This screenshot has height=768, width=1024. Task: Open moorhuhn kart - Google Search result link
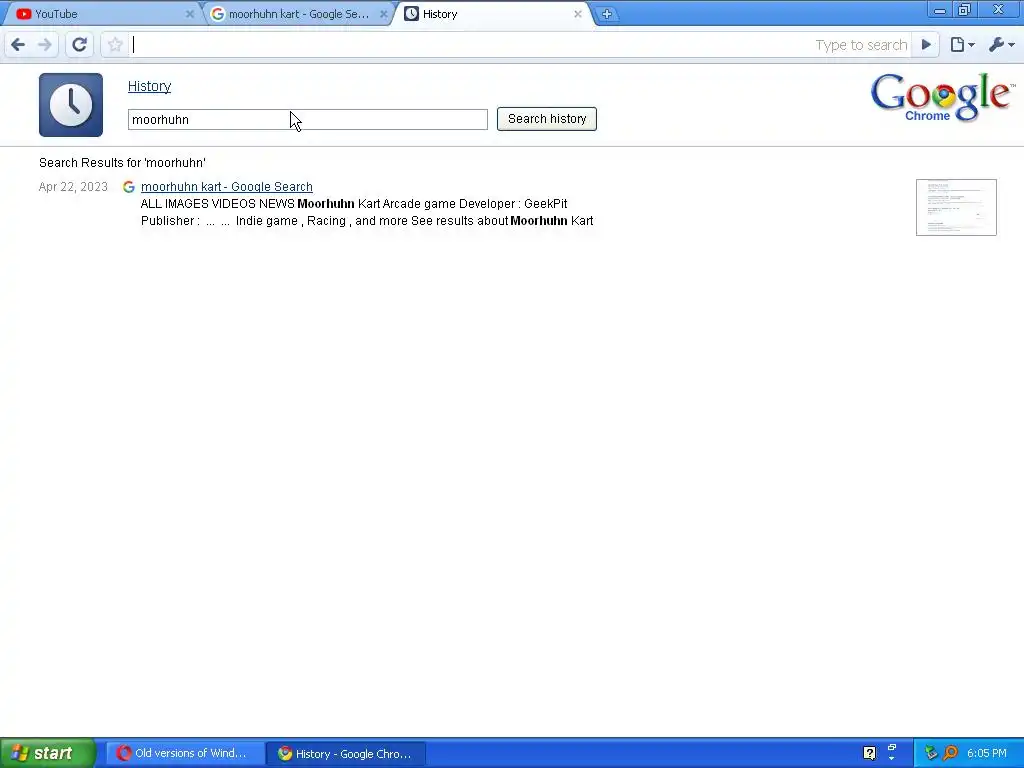227,187
